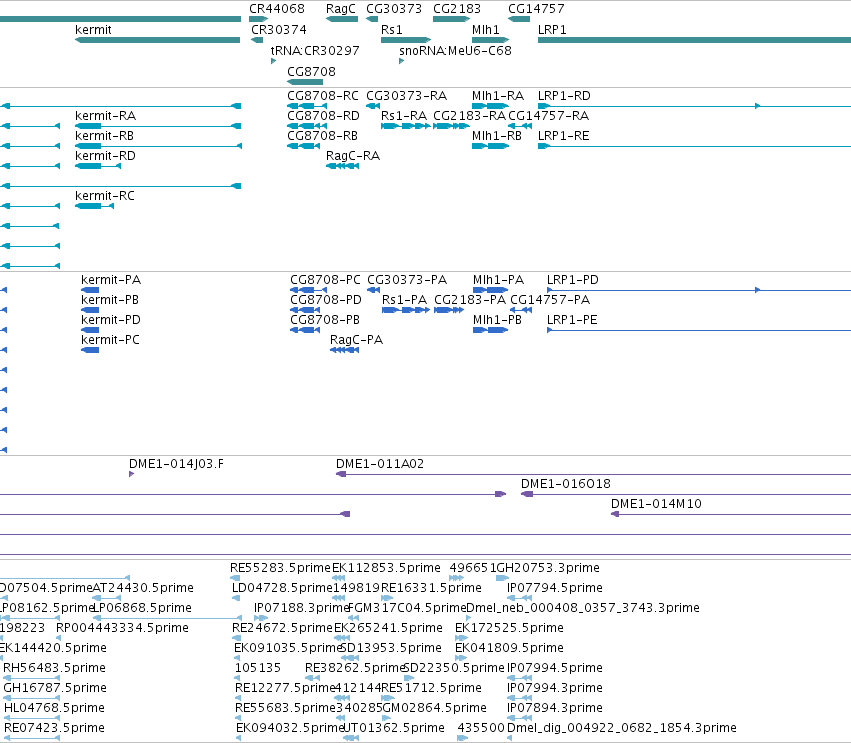This screenshot has width=851, height=743.
Task: Click EST label IP07794.5prime
Action: pyautogui.click(x=555, y=588)
